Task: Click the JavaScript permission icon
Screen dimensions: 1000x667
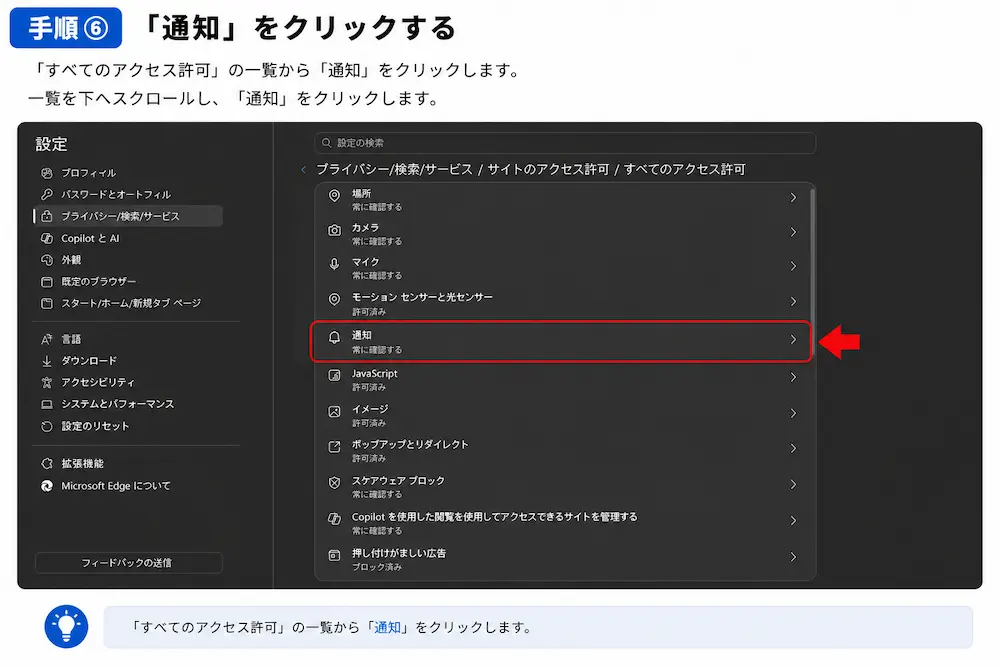Action: [x=334, y=376]
